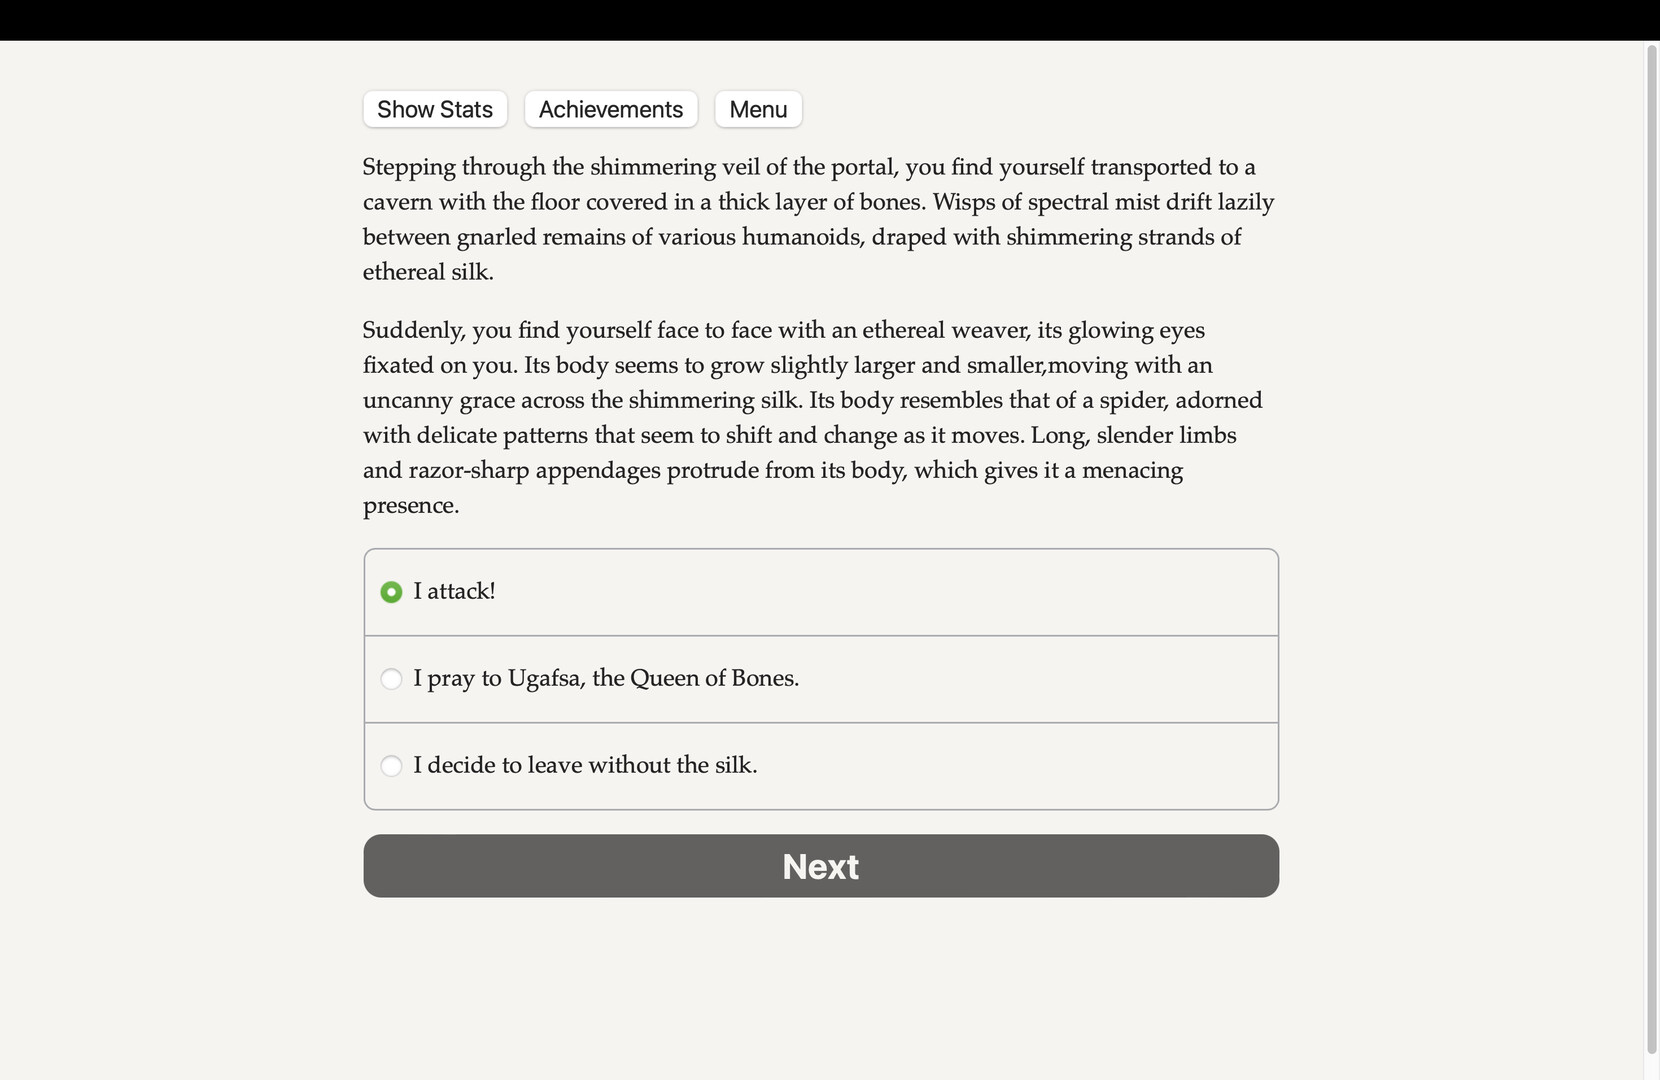Click the words "ethereal silk." ending paragraph one

[x=428, y=272]
